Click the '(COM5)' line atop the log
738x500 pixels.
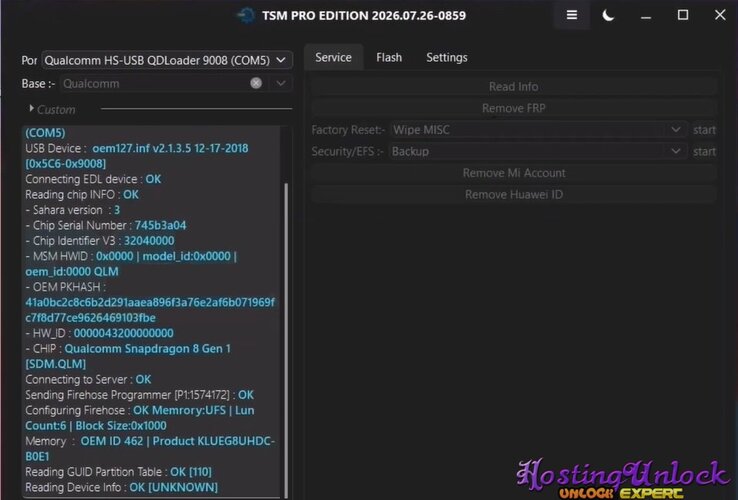pos(45,133)
